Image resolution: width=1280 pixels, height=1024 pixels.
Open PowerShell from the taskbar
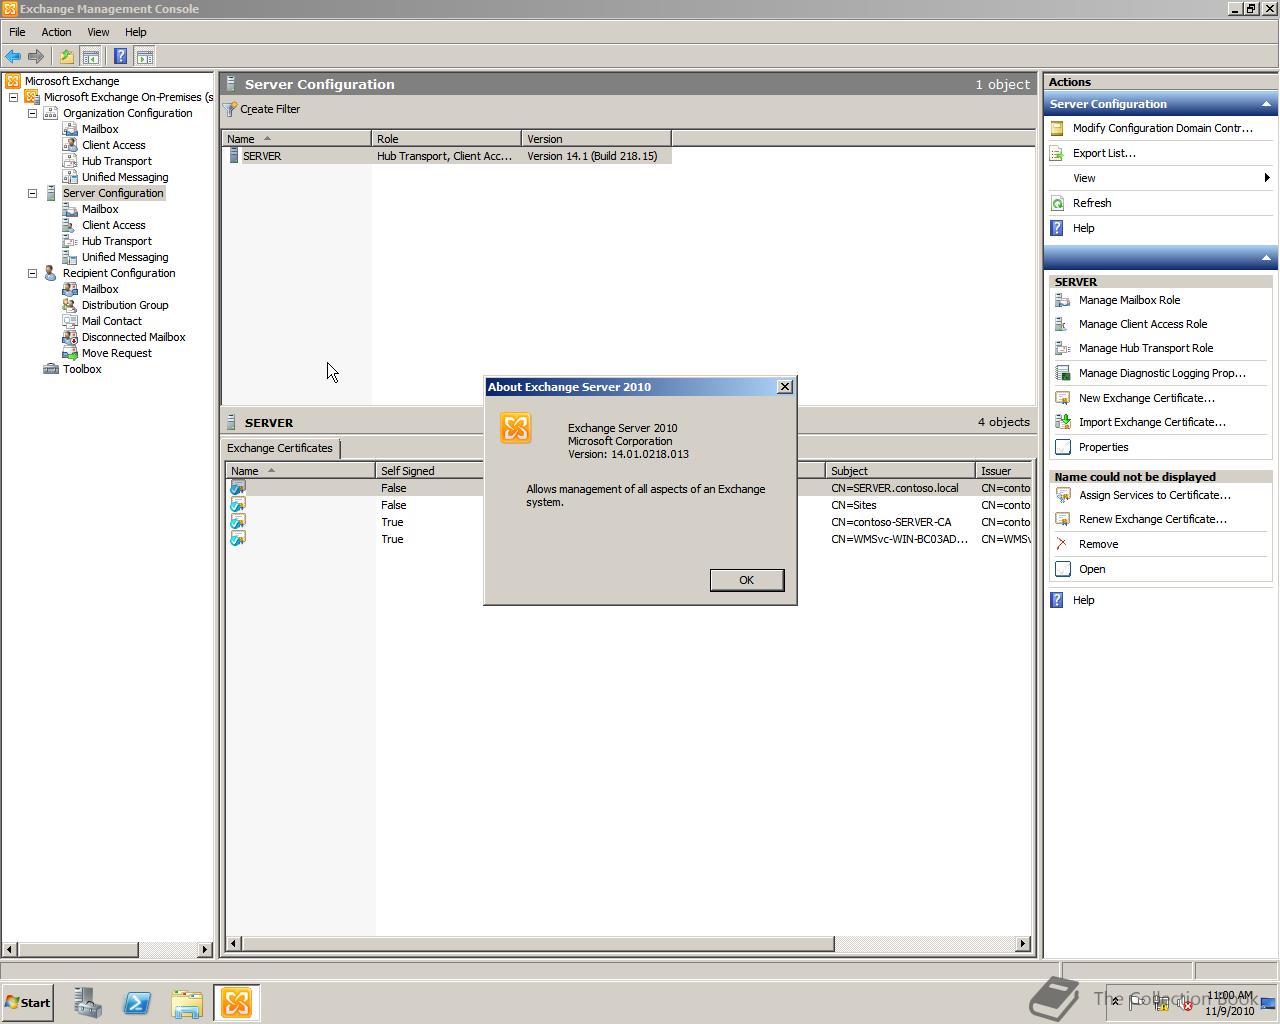(x=137, y=1003)
